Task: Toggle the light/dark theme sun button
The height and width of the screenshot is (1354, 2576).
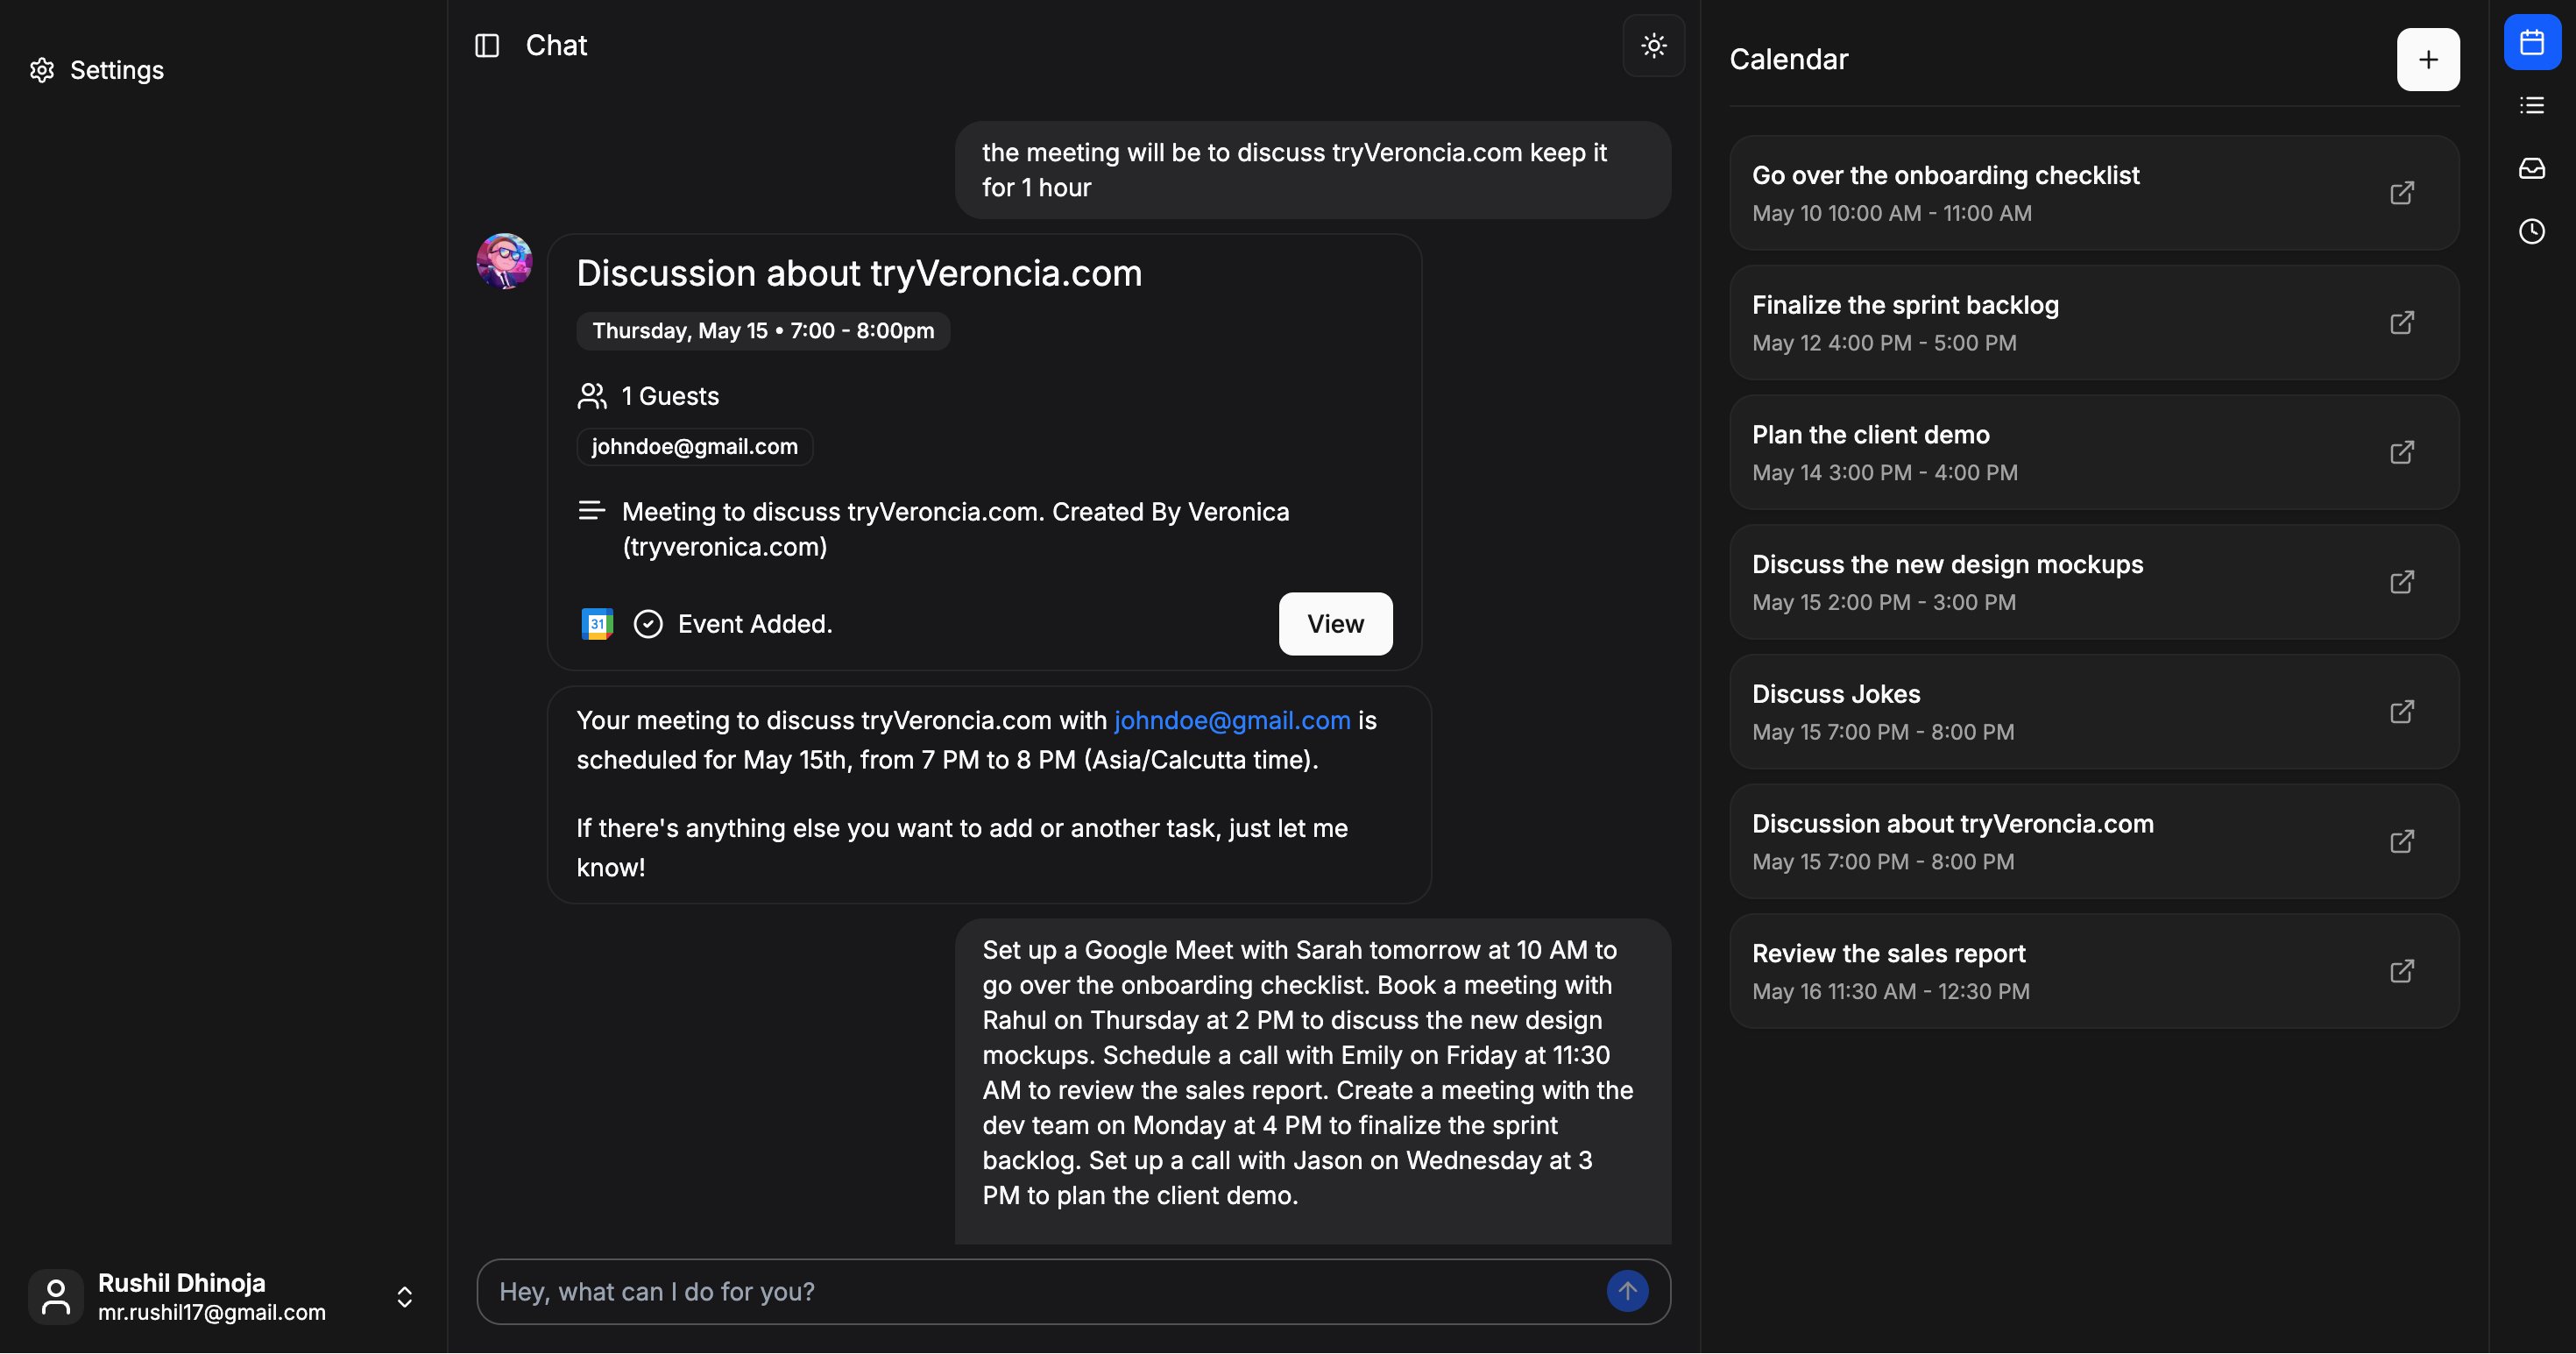Action: tap(1653, 46)
